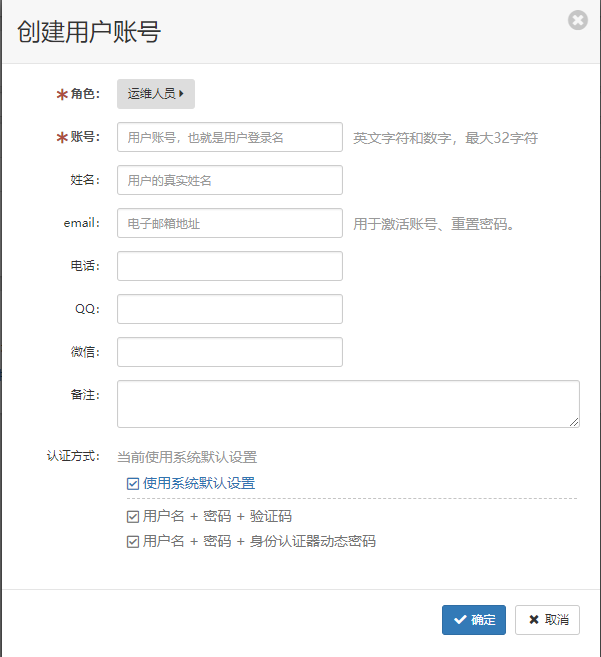Toggle 用户名 + 密码 + 验证码 checkbox

pos(133,517)
